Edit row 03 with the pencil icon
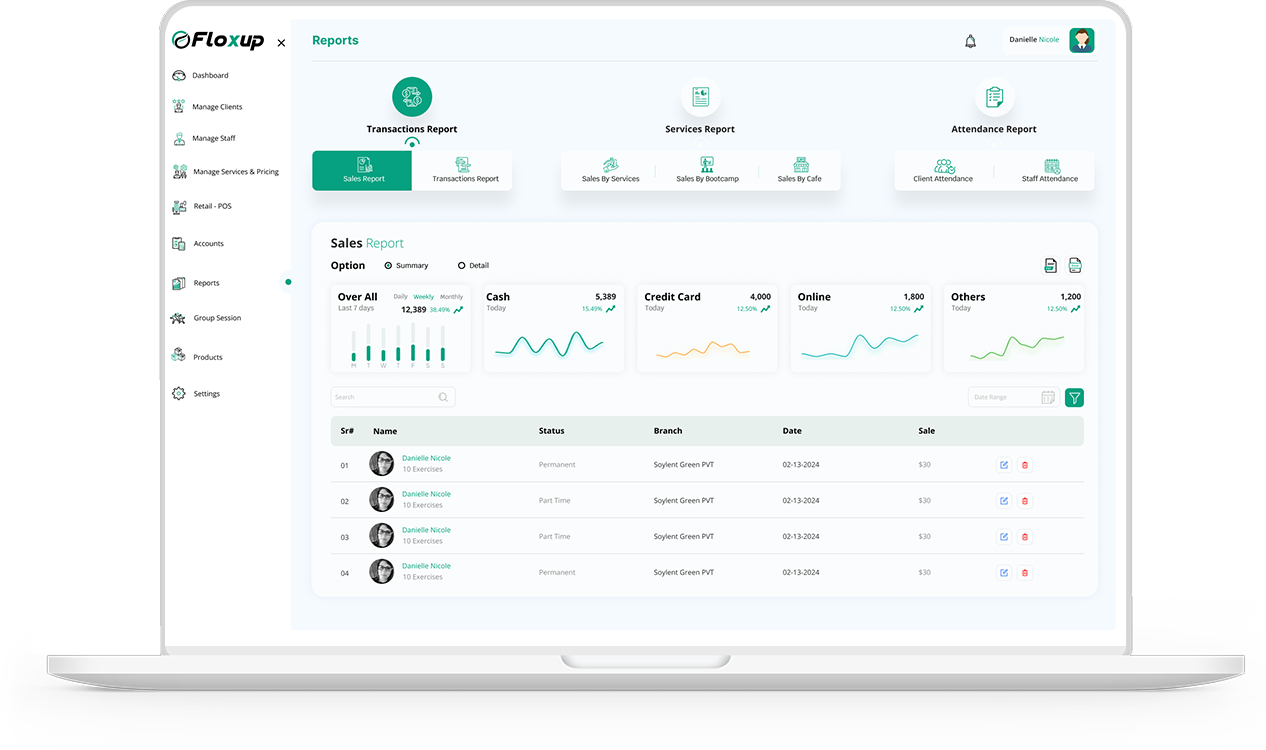 tap(1004, 537)
